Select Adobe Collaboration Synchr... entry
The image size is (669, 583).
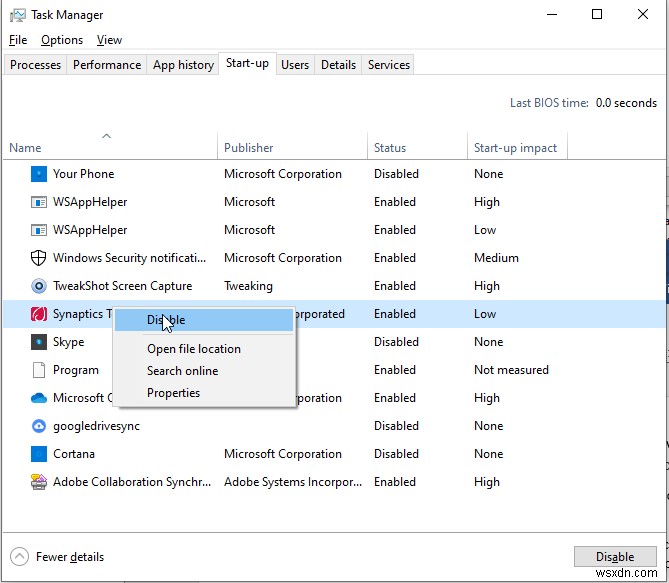132,482
